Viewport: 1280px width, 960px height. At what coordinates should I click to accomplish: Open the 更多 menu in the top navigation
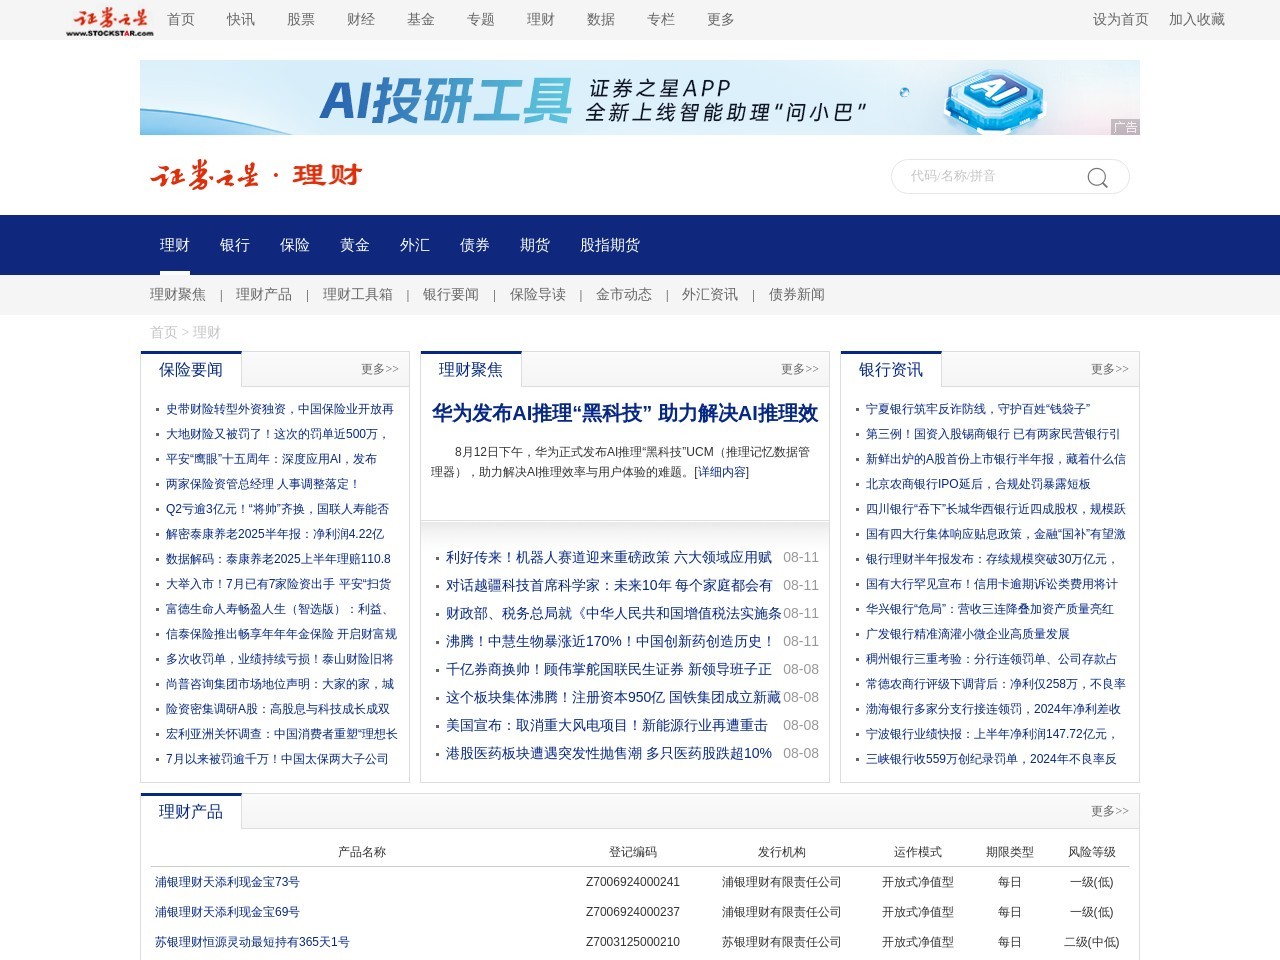(720, 19)
